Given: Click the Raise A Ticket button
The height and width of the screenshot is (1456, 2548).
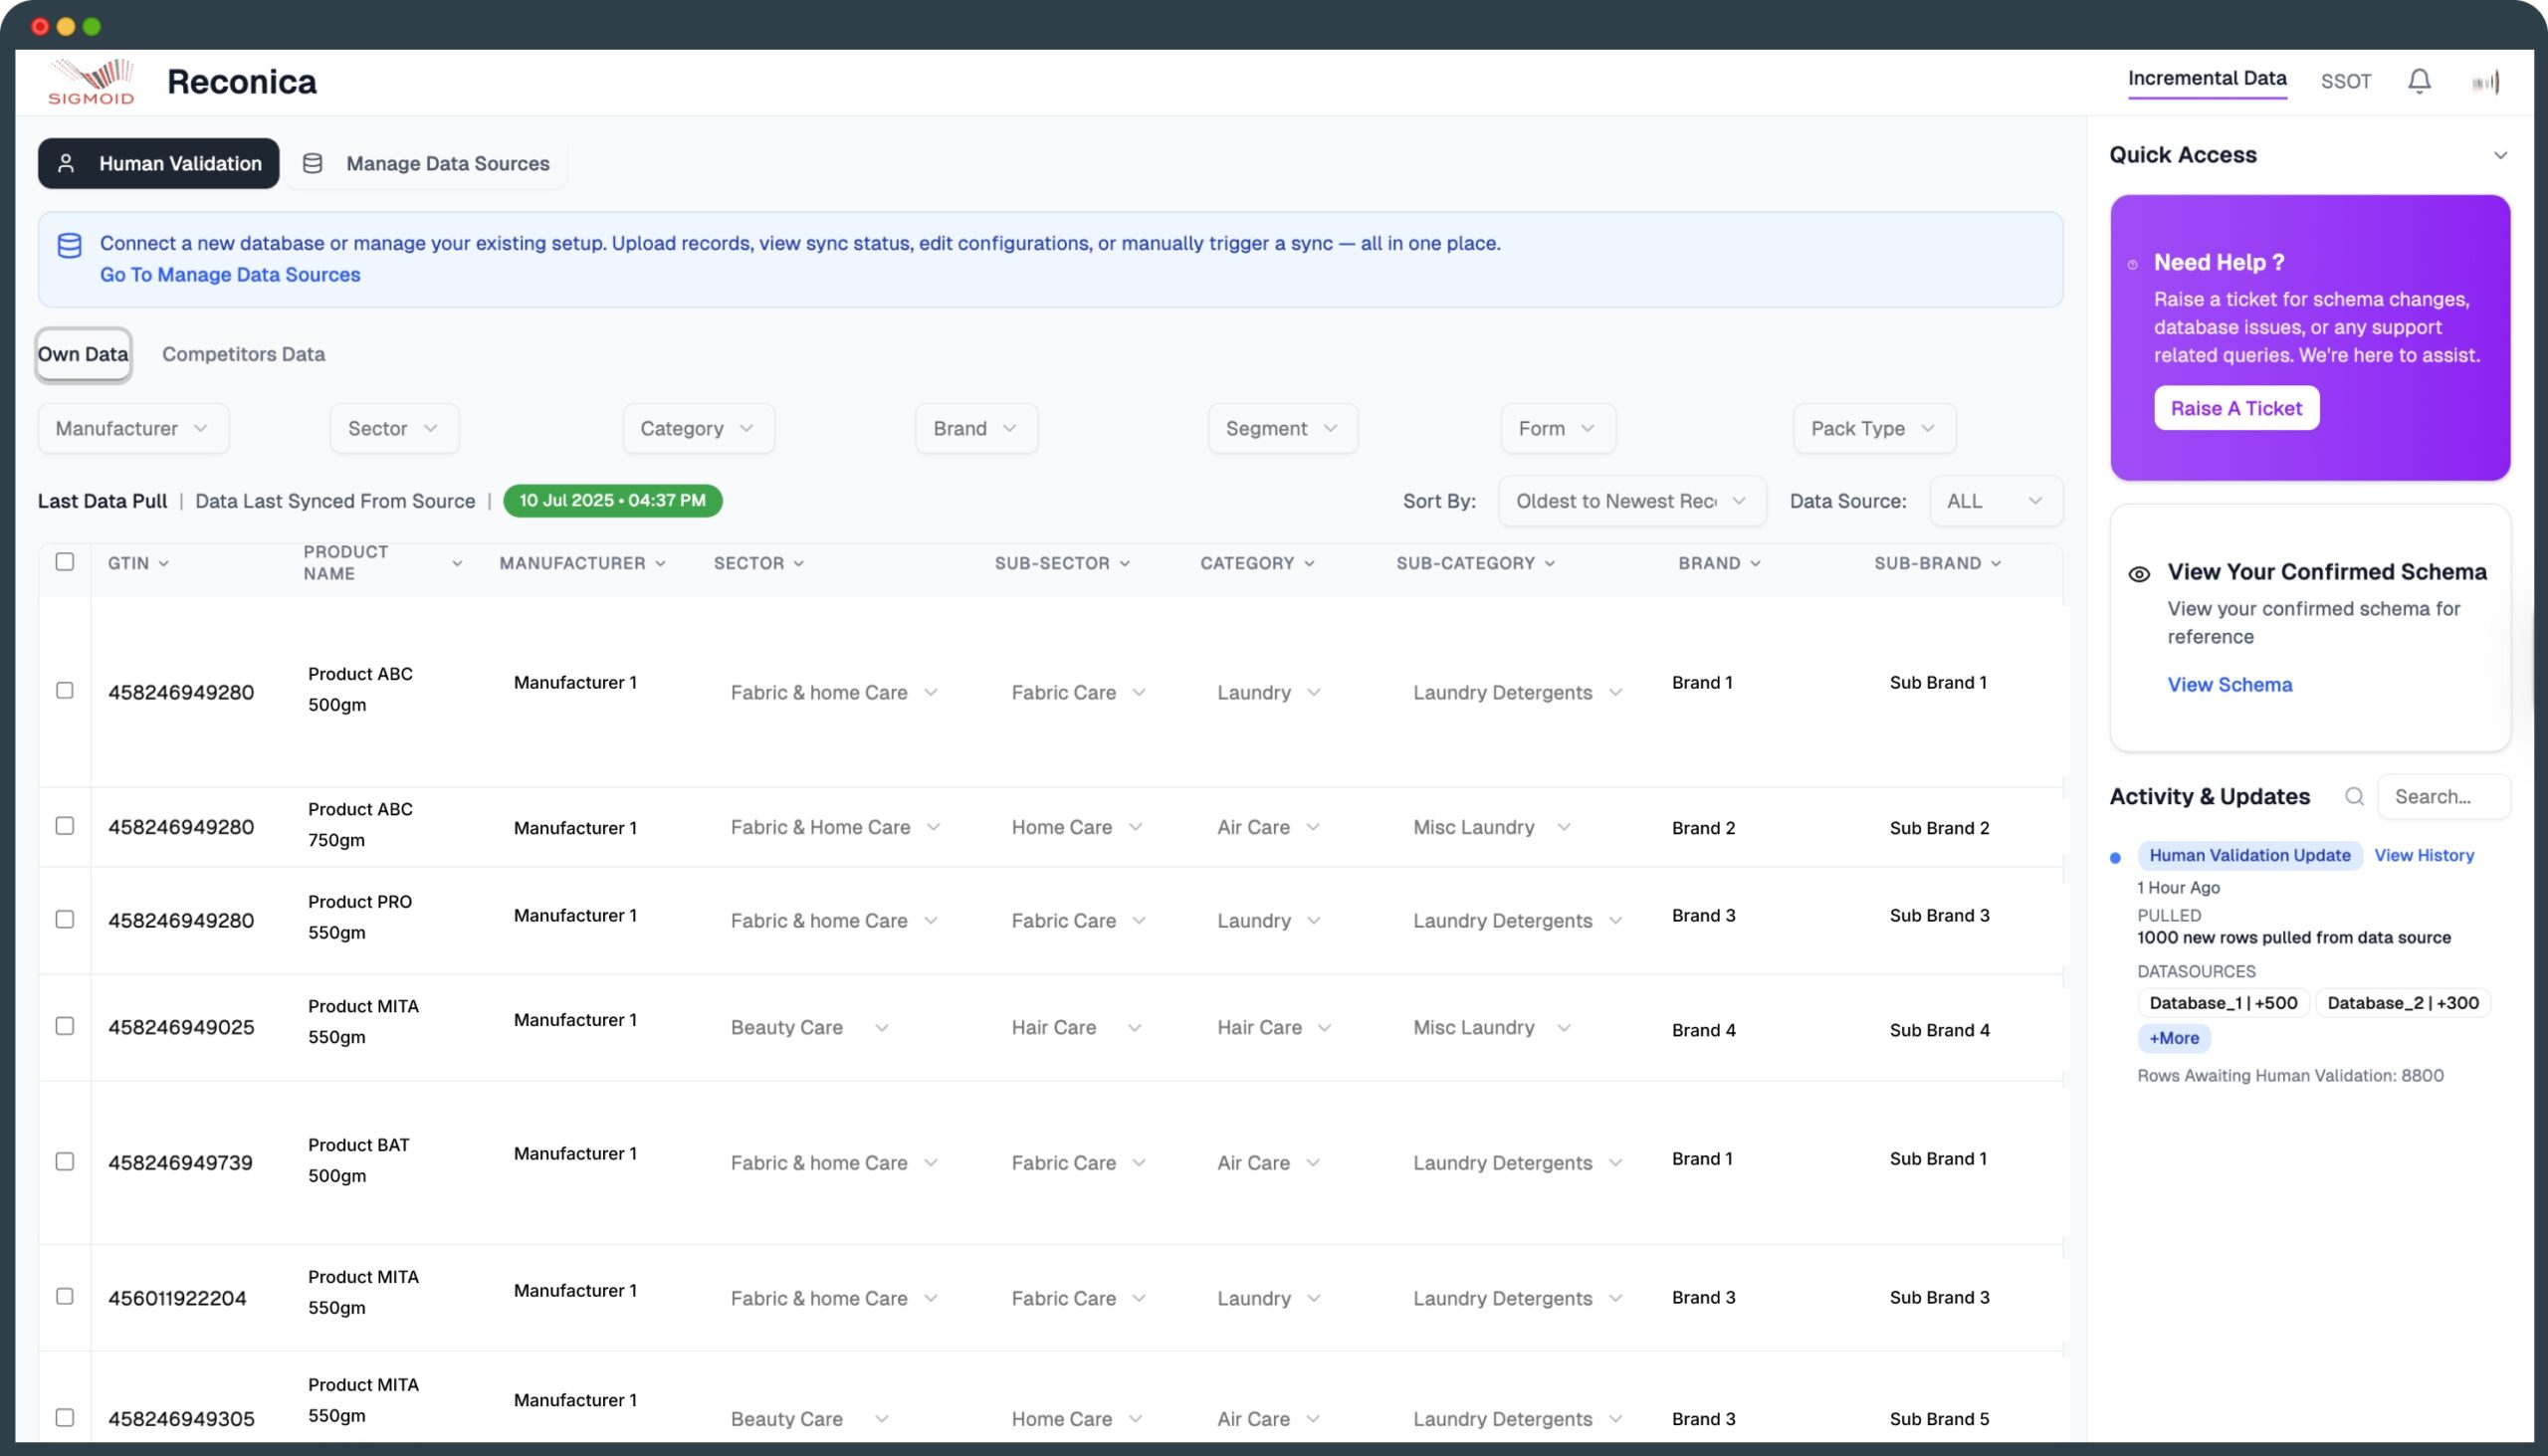Looking at the screenshot, I should click(x=2236, y=408).
